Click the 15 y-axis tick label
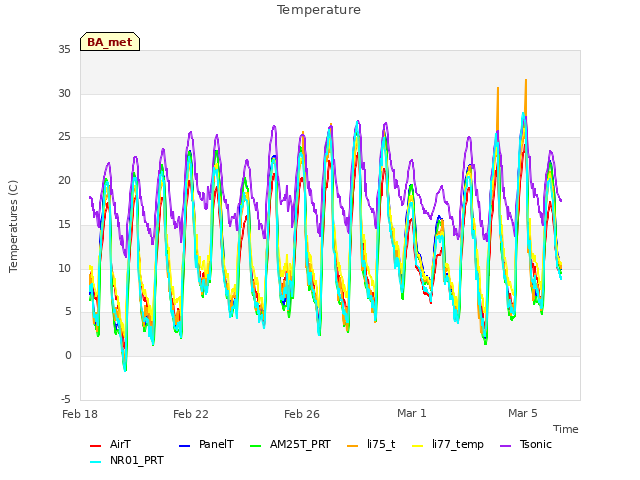The width and height of the screenshot is (640, 480). [64, 225]
